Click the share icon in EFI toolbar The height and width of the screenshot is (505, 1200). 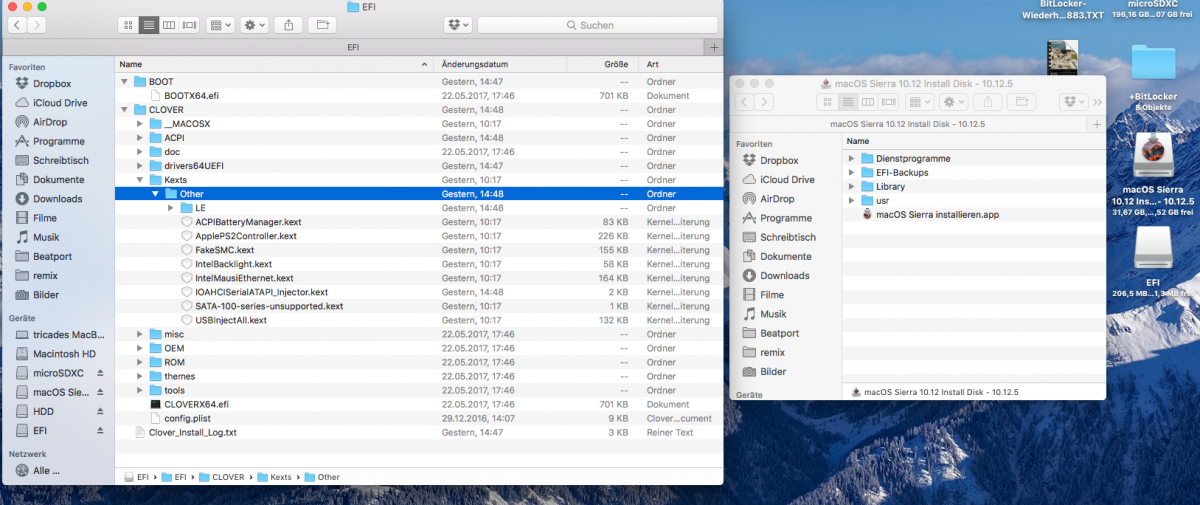[x=287, y=24]
